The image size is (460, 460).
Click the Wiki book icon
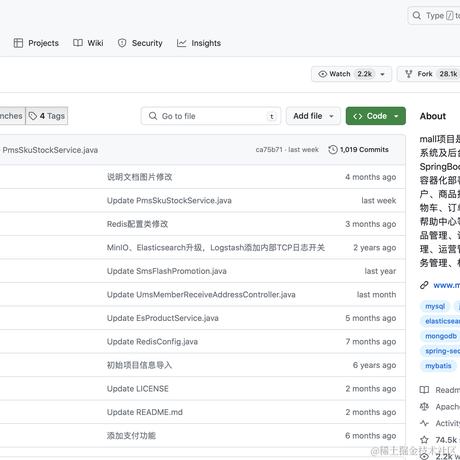pos(78,43)
